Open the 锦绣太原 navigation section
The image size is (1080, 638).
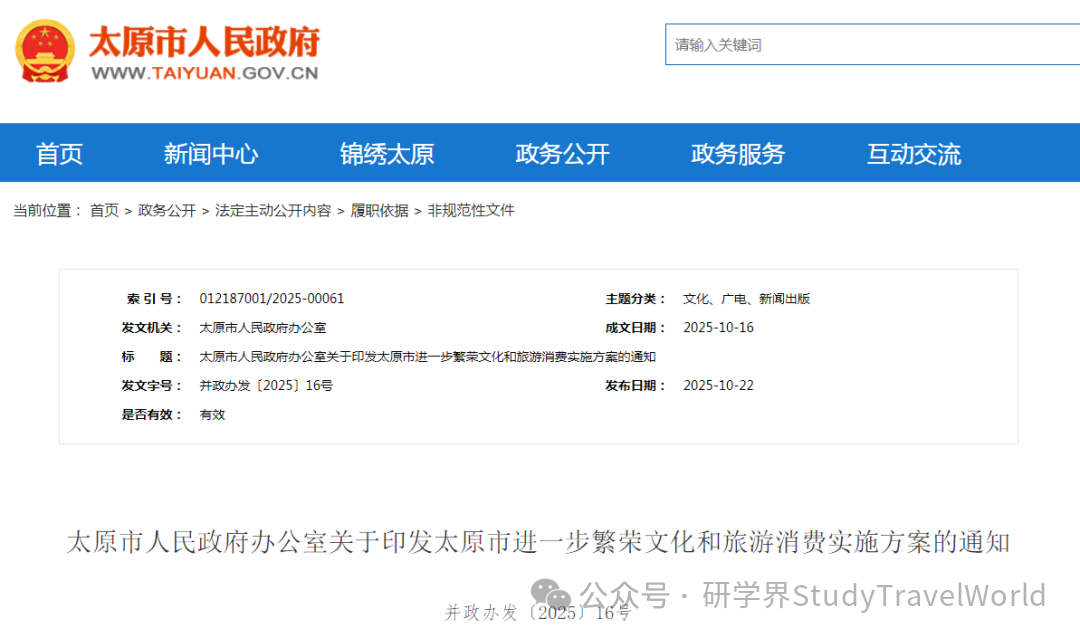click(386, 152)
